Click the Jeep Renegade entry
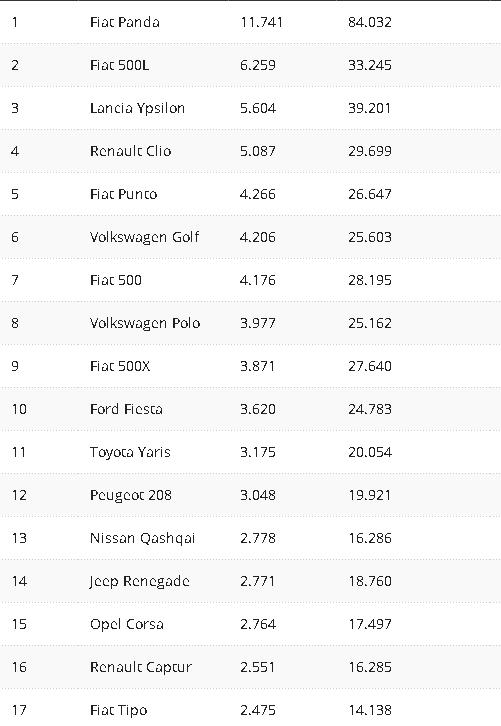501x726 pixels. tap(139, 582)
